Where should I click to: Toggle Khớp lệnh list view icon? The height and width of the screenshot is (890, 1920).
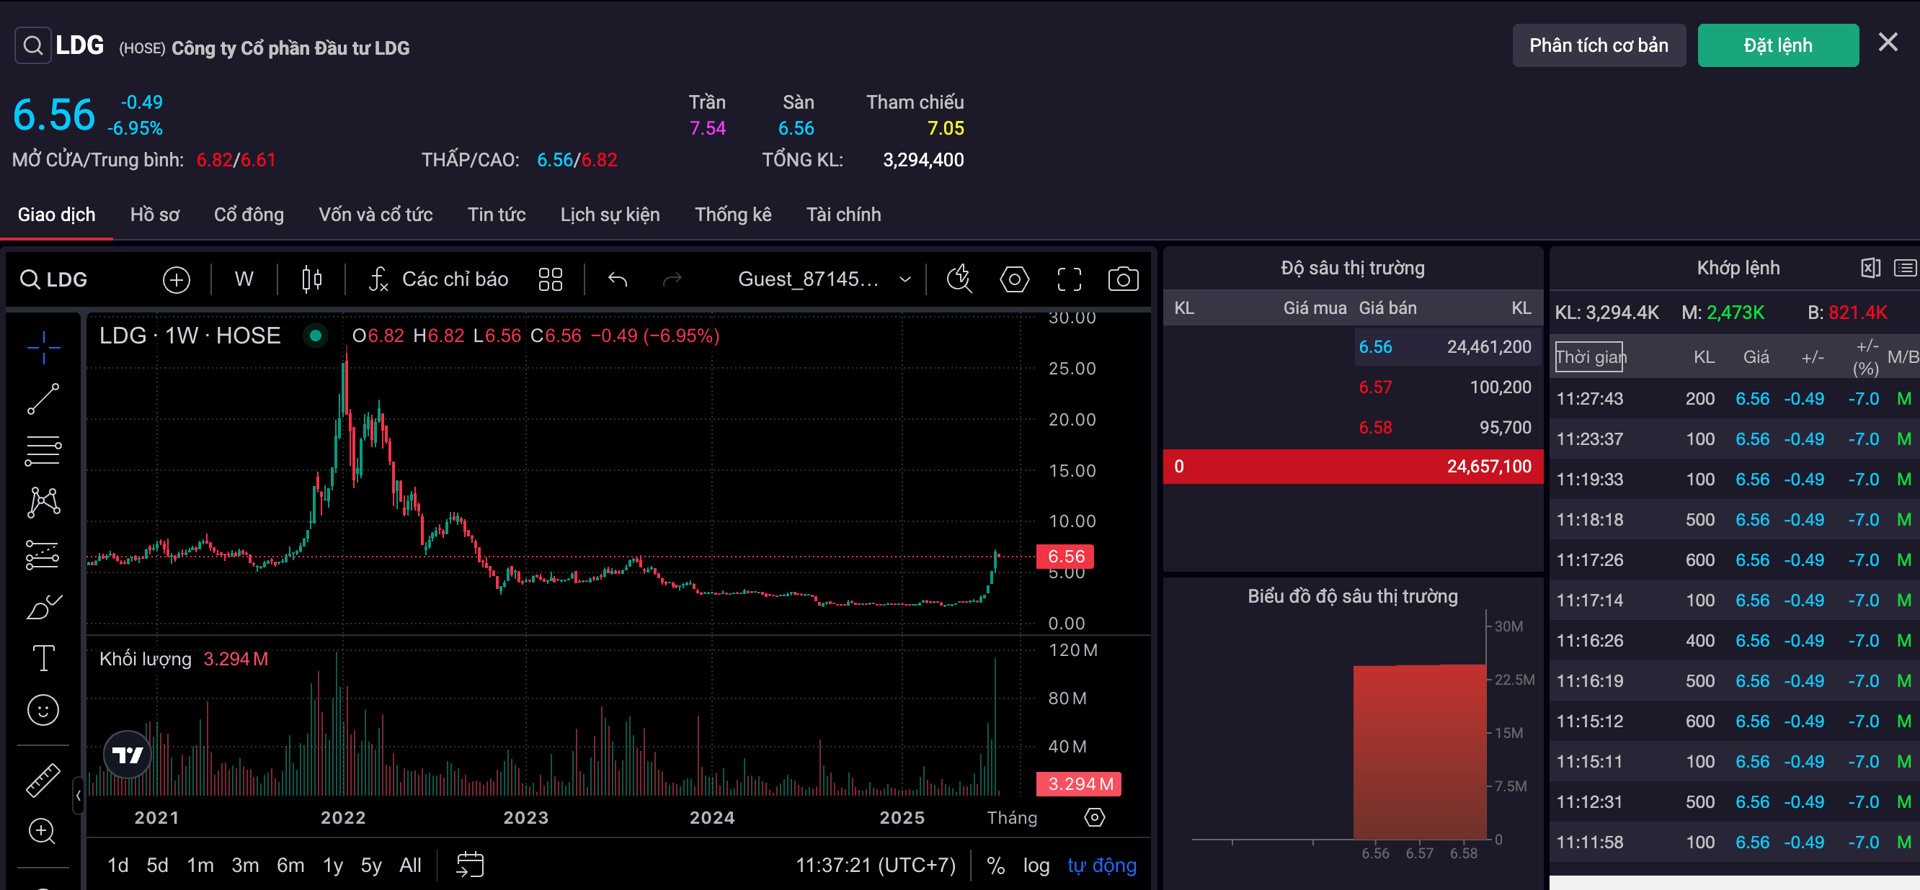pos(1905,268)
